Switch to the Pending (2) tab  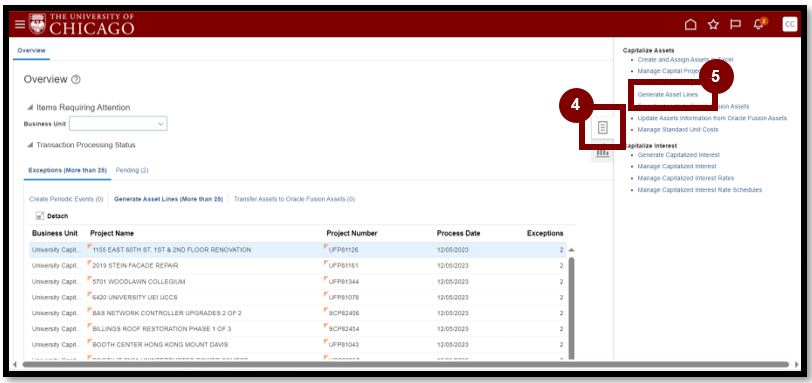pos(132,170)
